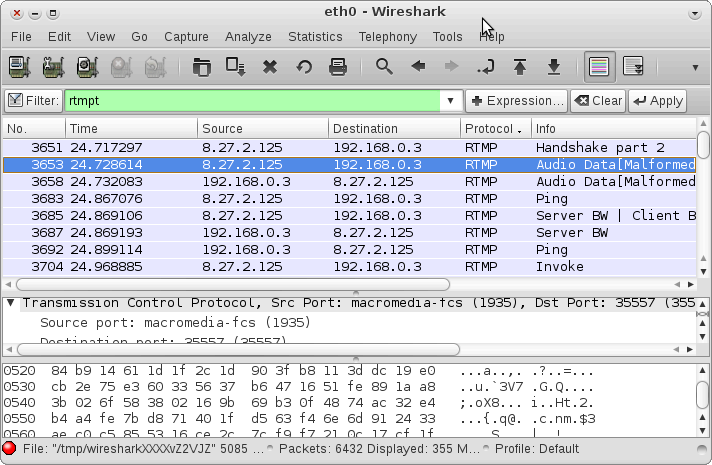Select packet 3651 Handshake part 2
Viewport: 712px width, 465px height.
click(x=349, y=148)
